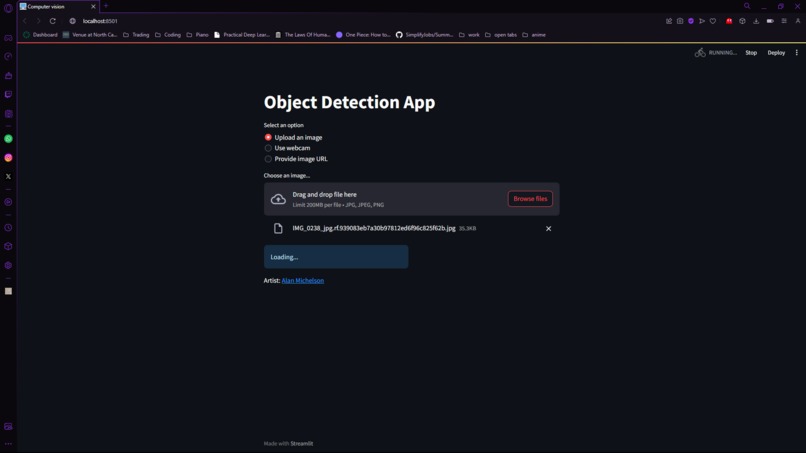Click the Deploy button
Screen dimensions: 806x453
776,52
